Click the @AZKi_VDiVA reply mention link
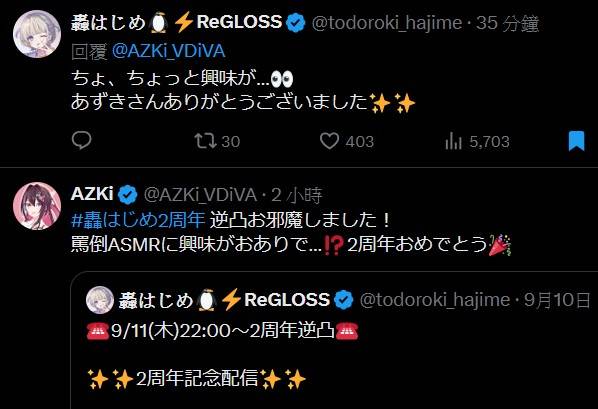This screenshot has height=409, width=598. [x=169, y=51]
